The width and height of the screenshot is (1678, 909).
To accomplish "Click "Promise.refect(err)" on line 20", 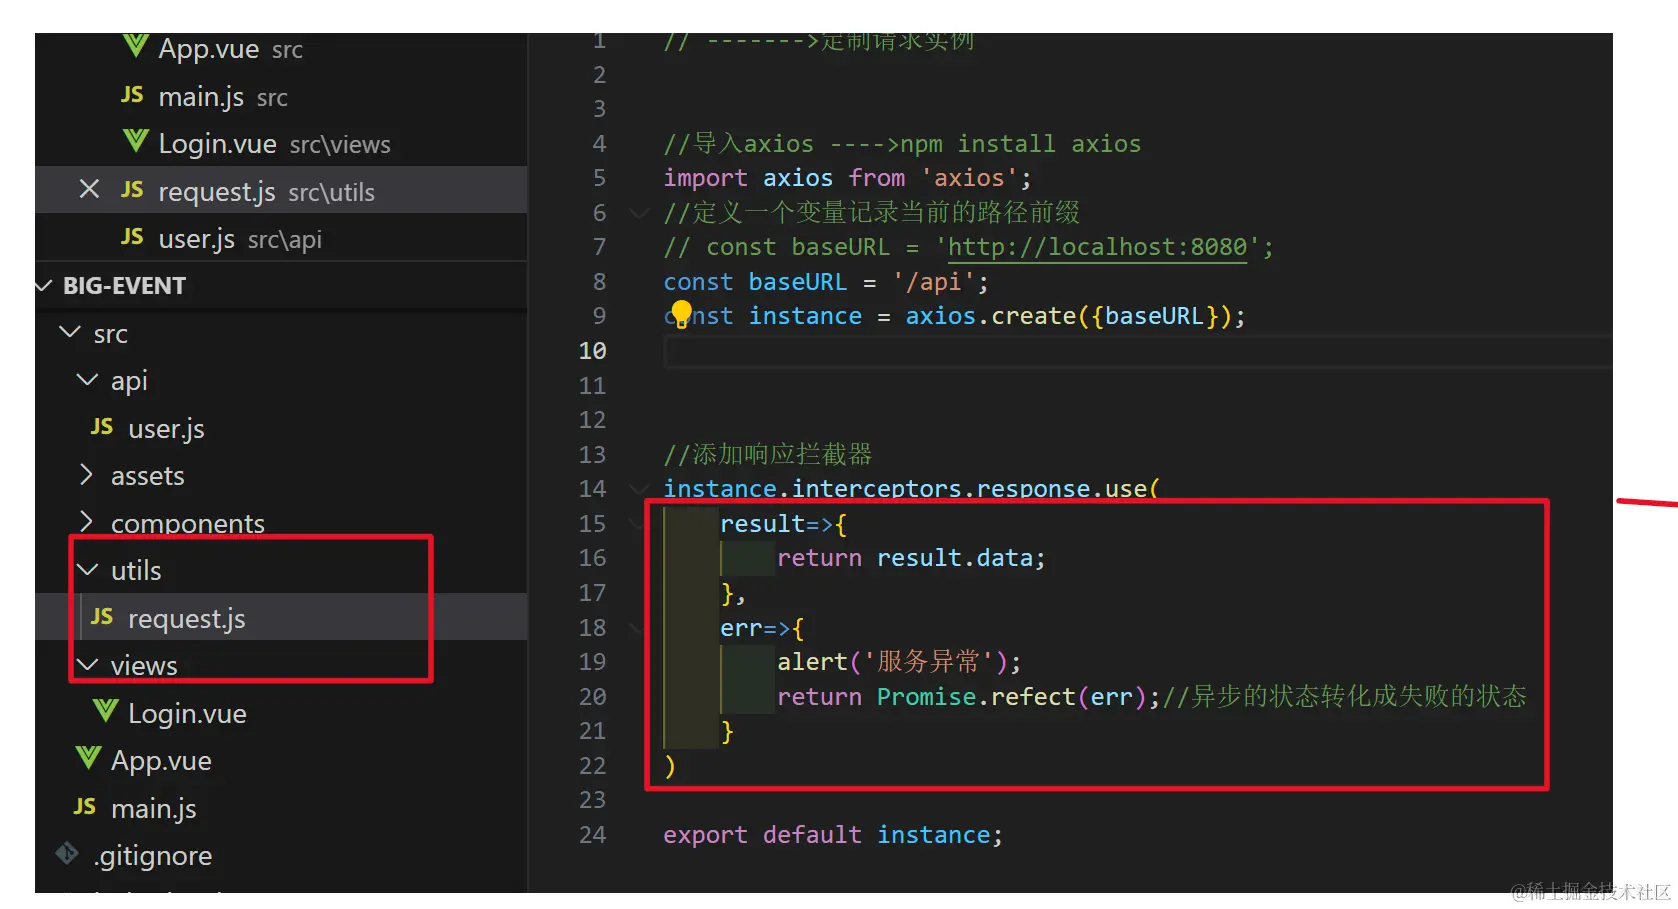I will (x=1011, y=697).
